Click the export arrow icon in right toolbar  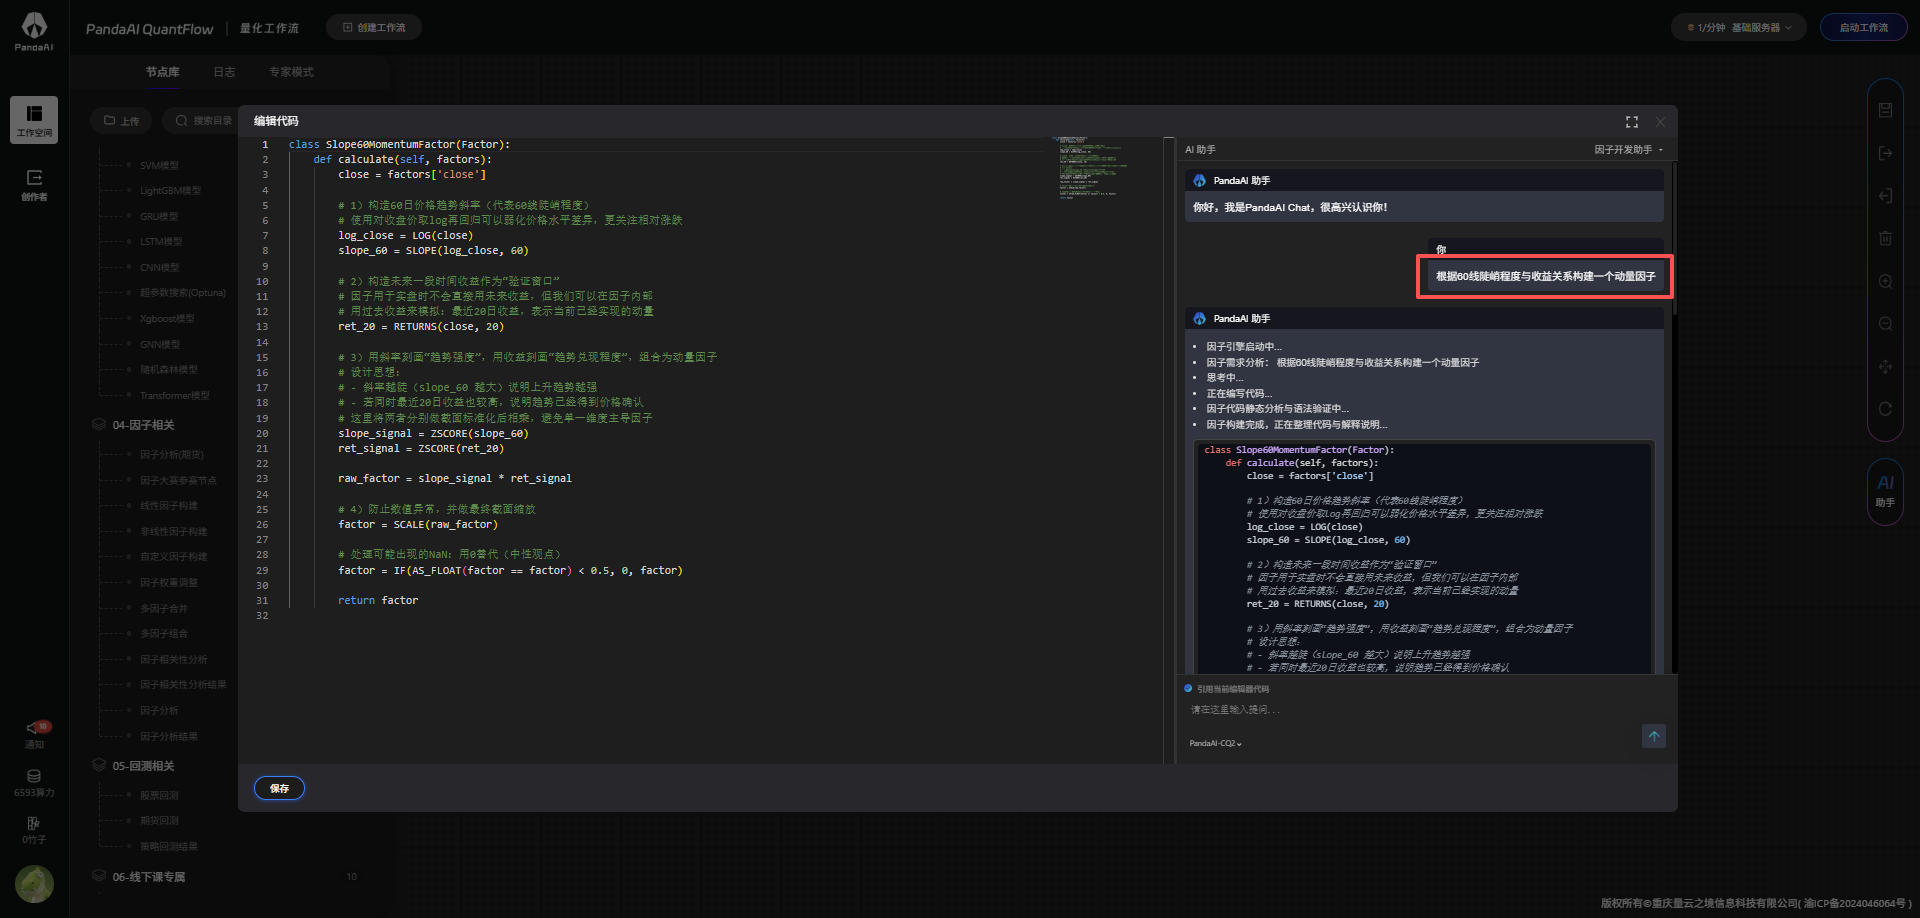click(x=1885, y=153)
